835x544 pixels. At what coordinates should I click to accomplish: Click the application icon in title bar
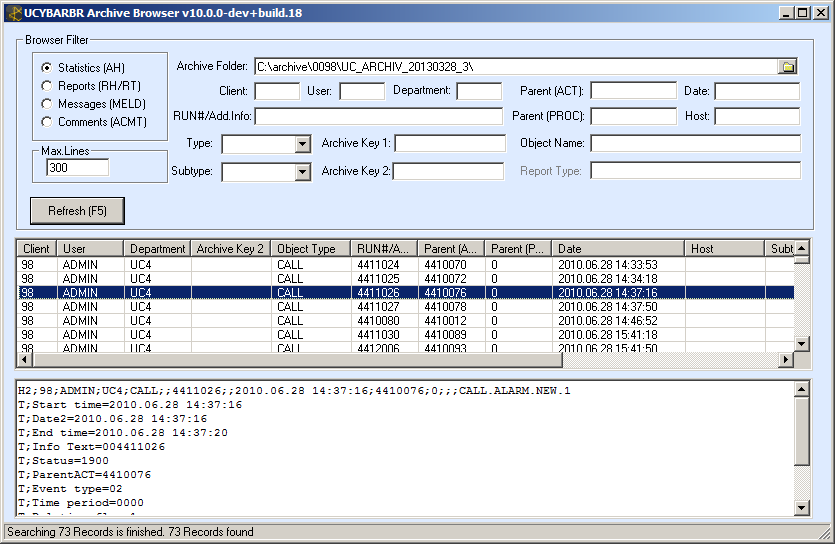point(13,13)
